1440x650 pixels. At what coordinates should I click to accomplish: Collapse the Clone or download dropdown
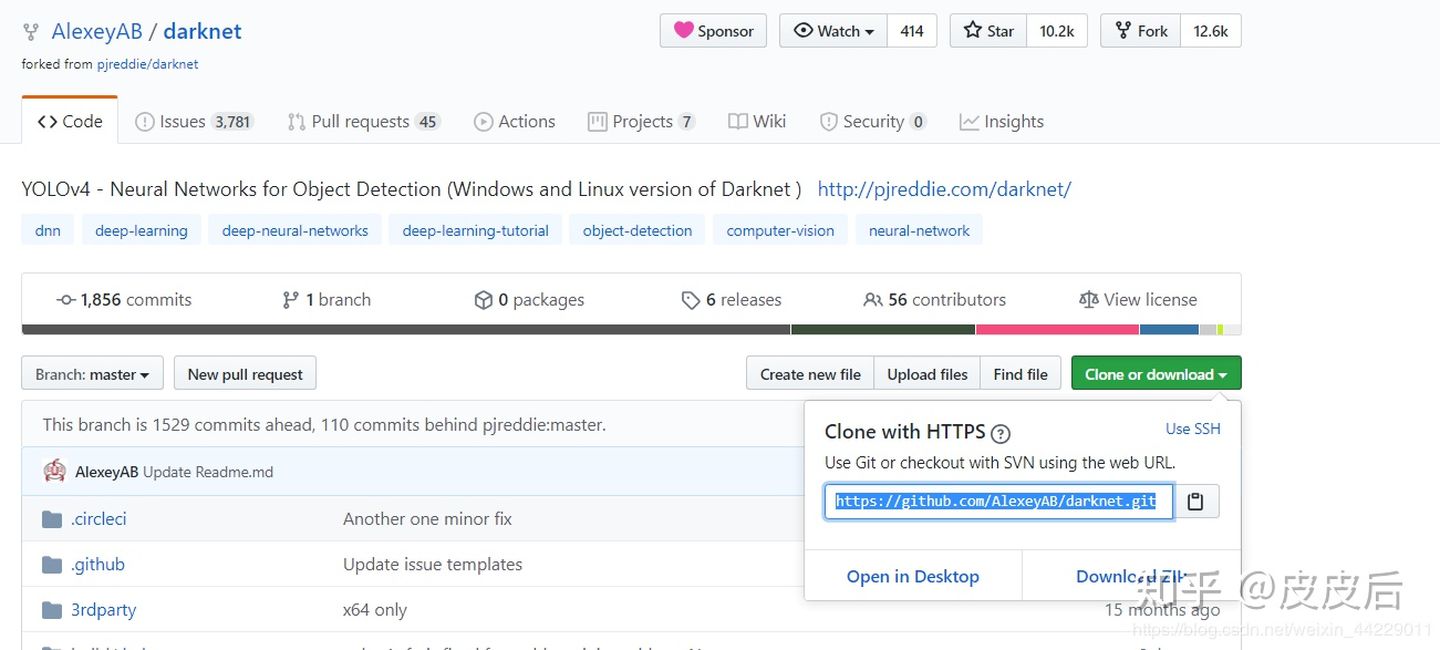click(1155, 374)
